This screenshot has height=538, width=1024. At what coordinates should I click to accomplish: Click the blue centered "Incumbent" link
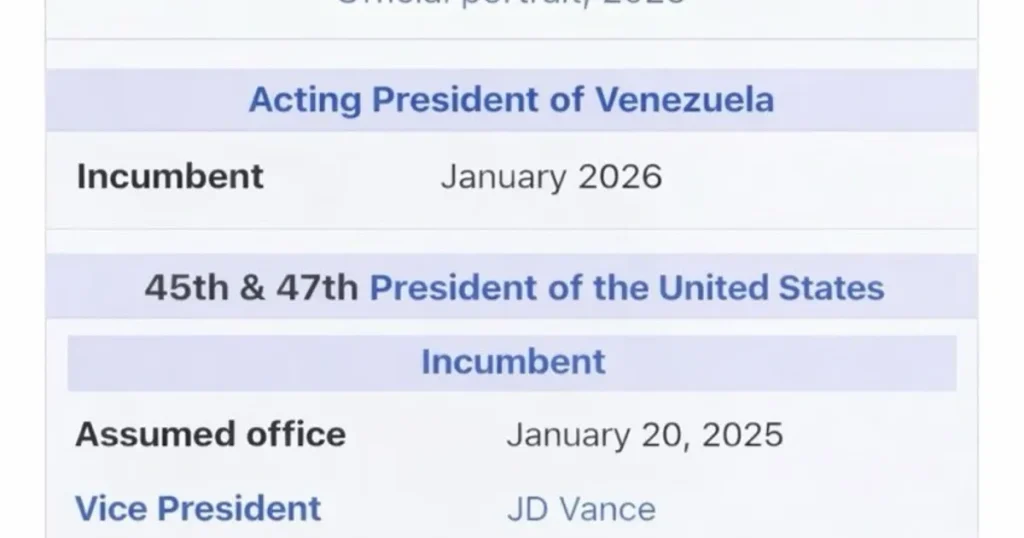point(513,361)
